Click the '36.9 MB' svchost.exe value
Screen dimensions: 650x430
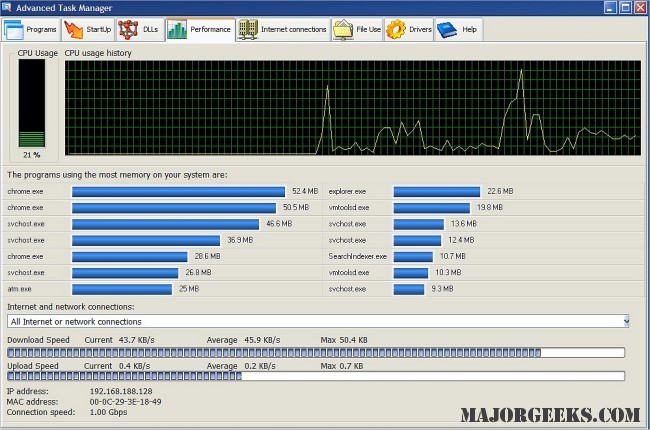tap(240, 240)
